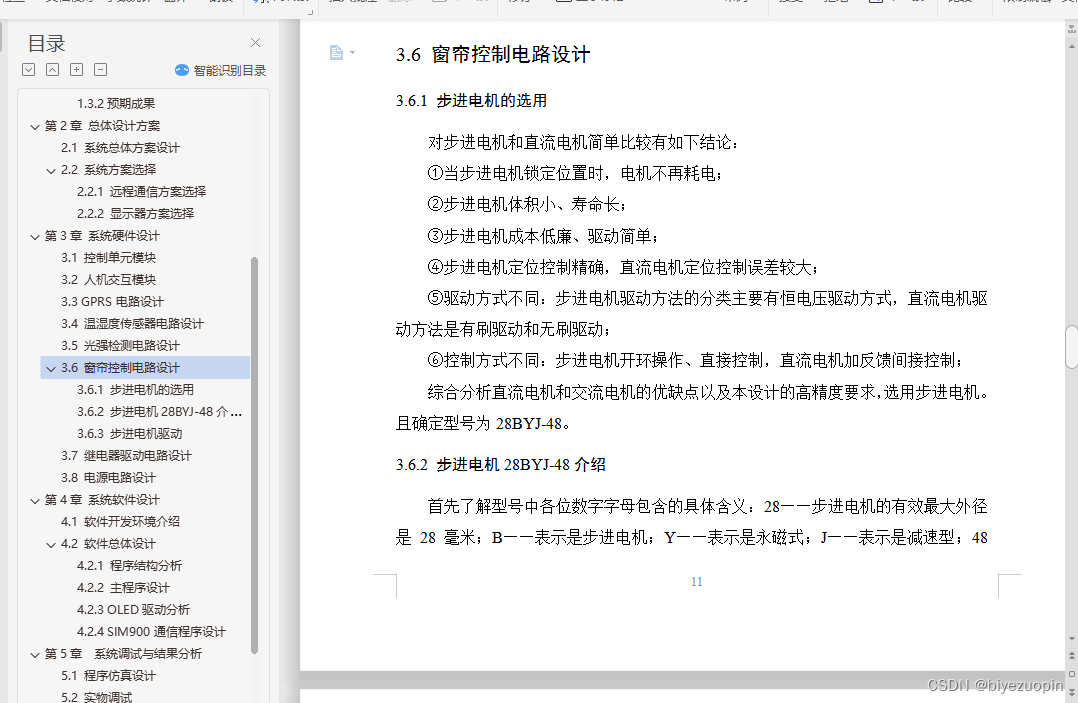Click the line ①当步进电机锁定位置时

point(575,174)
